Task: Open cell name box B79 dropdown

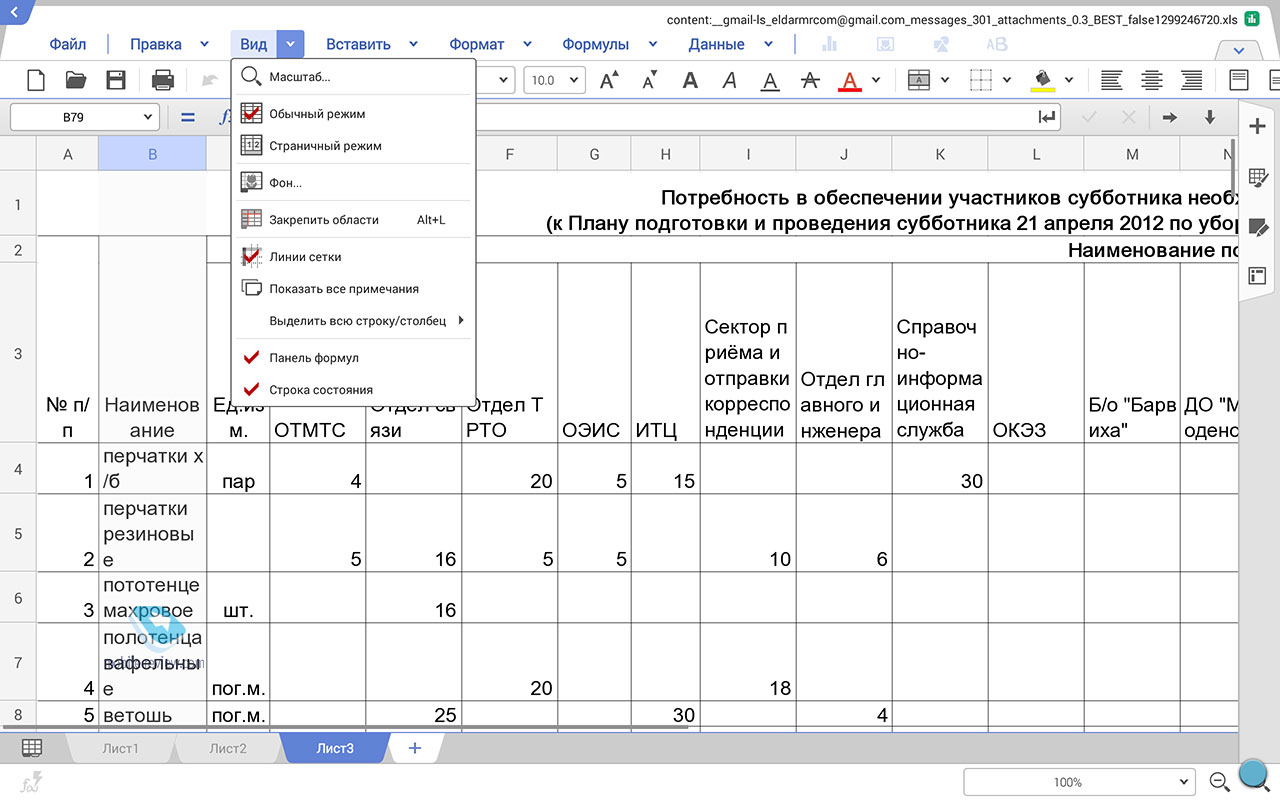Action: [147, 117]
